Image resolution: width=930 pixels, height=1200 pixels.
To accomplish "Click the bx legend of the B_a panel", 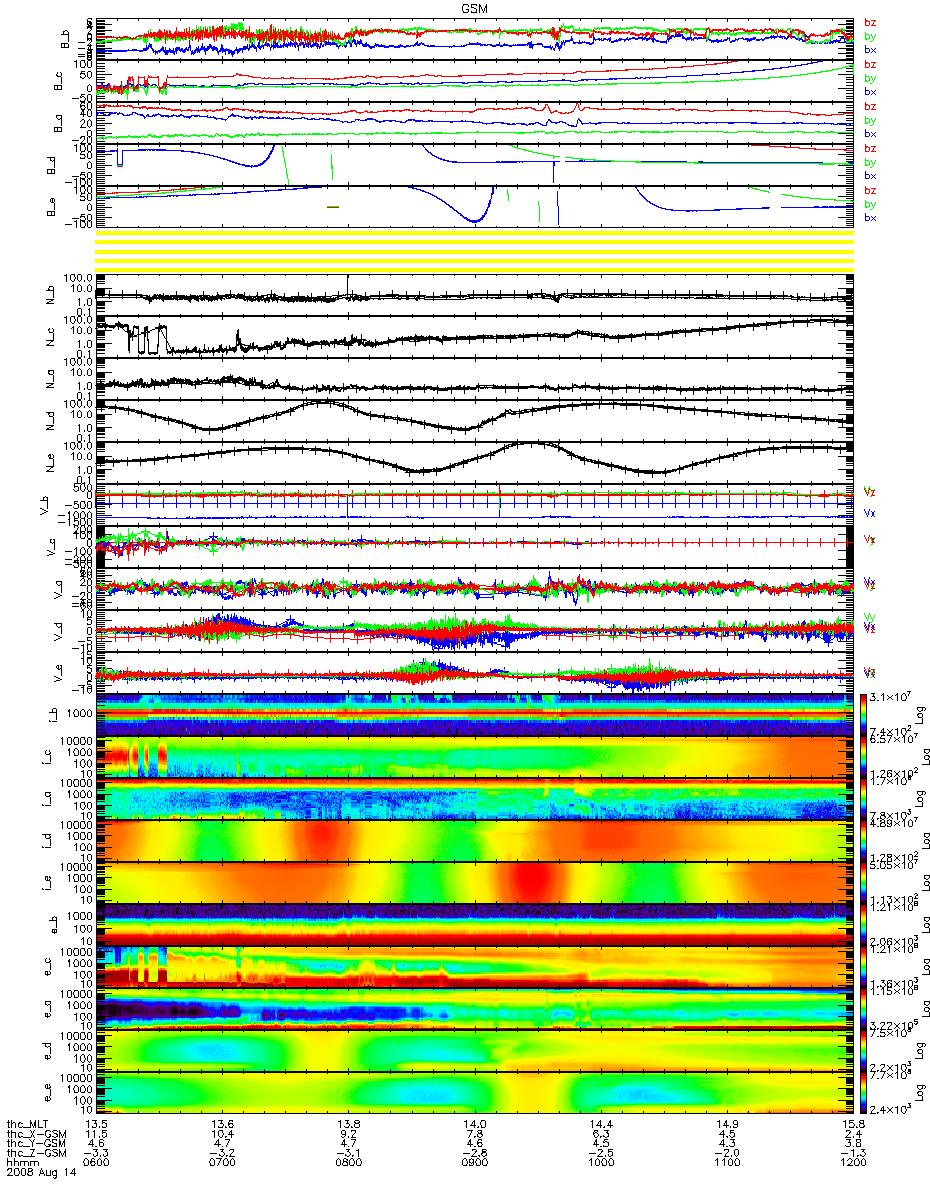I will coord(871,134).
